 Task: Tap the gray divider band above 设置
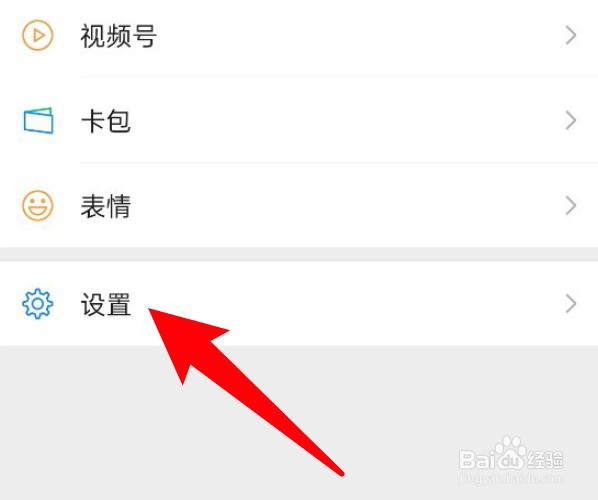299,254
